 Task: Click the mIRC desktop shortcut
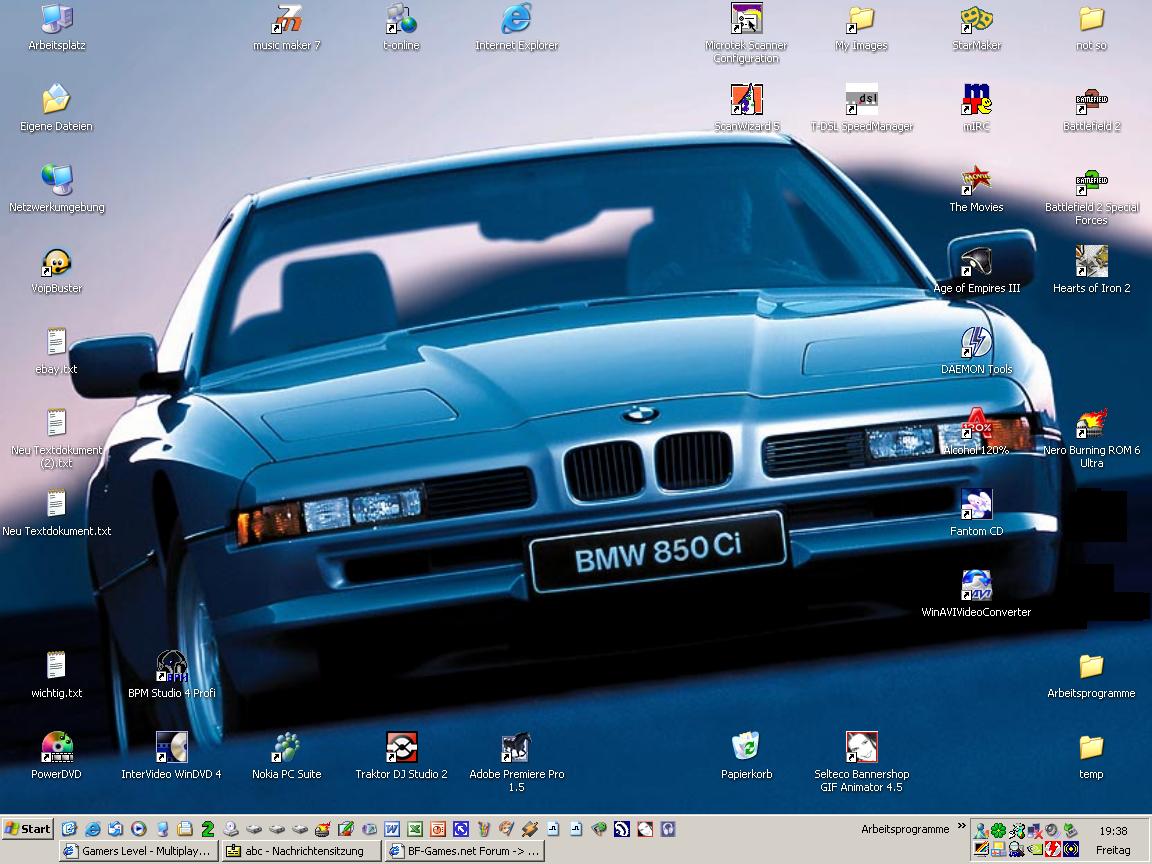pos(976,102)
